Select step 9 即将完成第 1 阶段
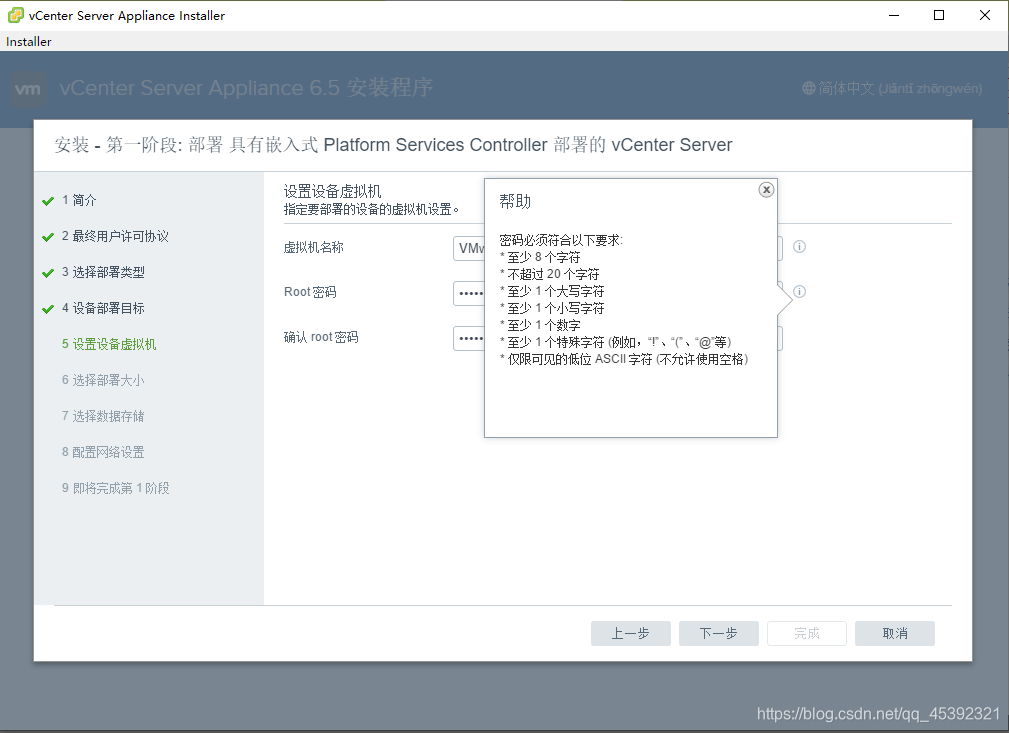 pyautogui.click(x=116, y=488)
